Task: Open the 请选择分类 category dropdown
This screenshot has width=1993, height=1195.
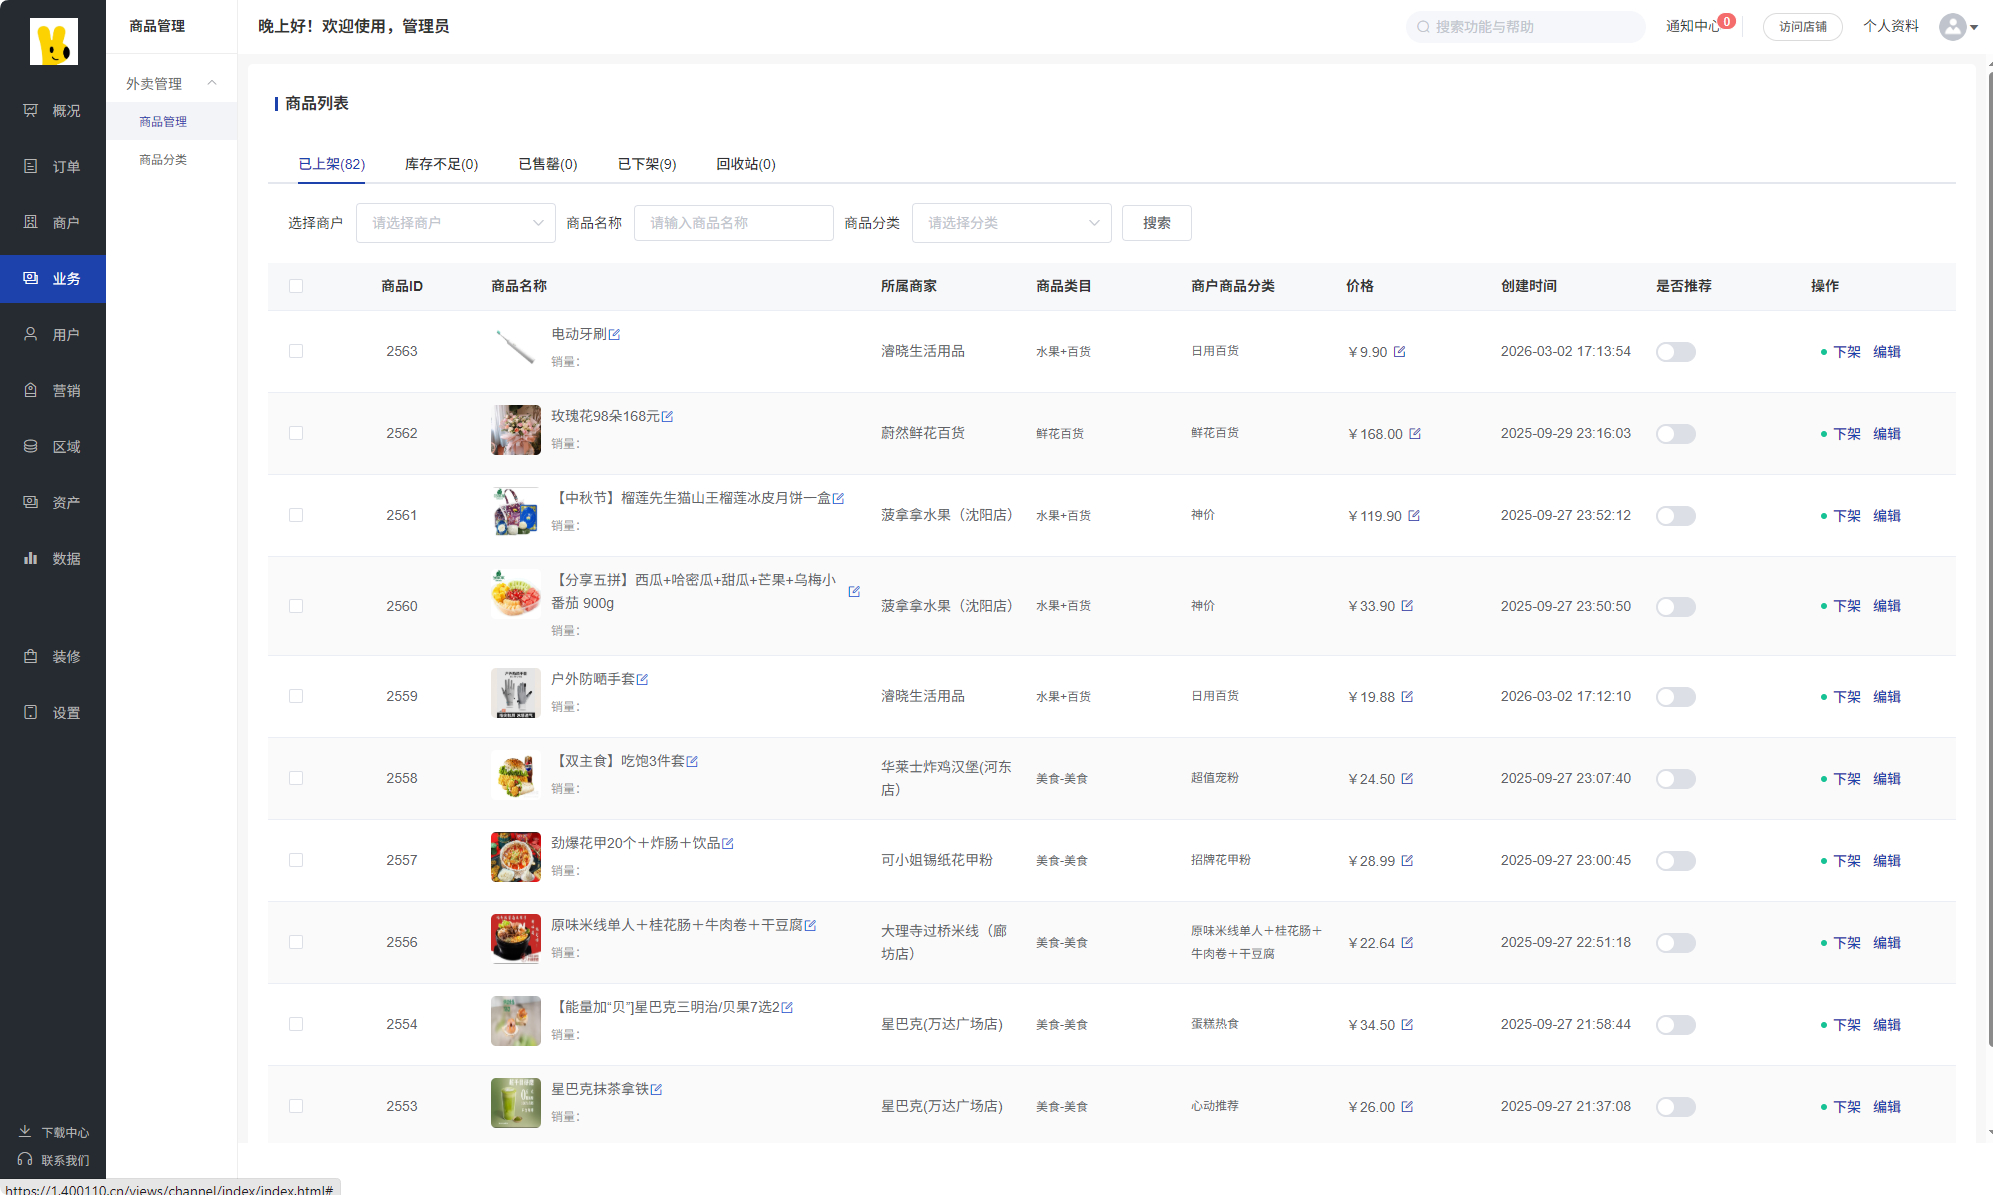Action: (x=1011, y=222)
